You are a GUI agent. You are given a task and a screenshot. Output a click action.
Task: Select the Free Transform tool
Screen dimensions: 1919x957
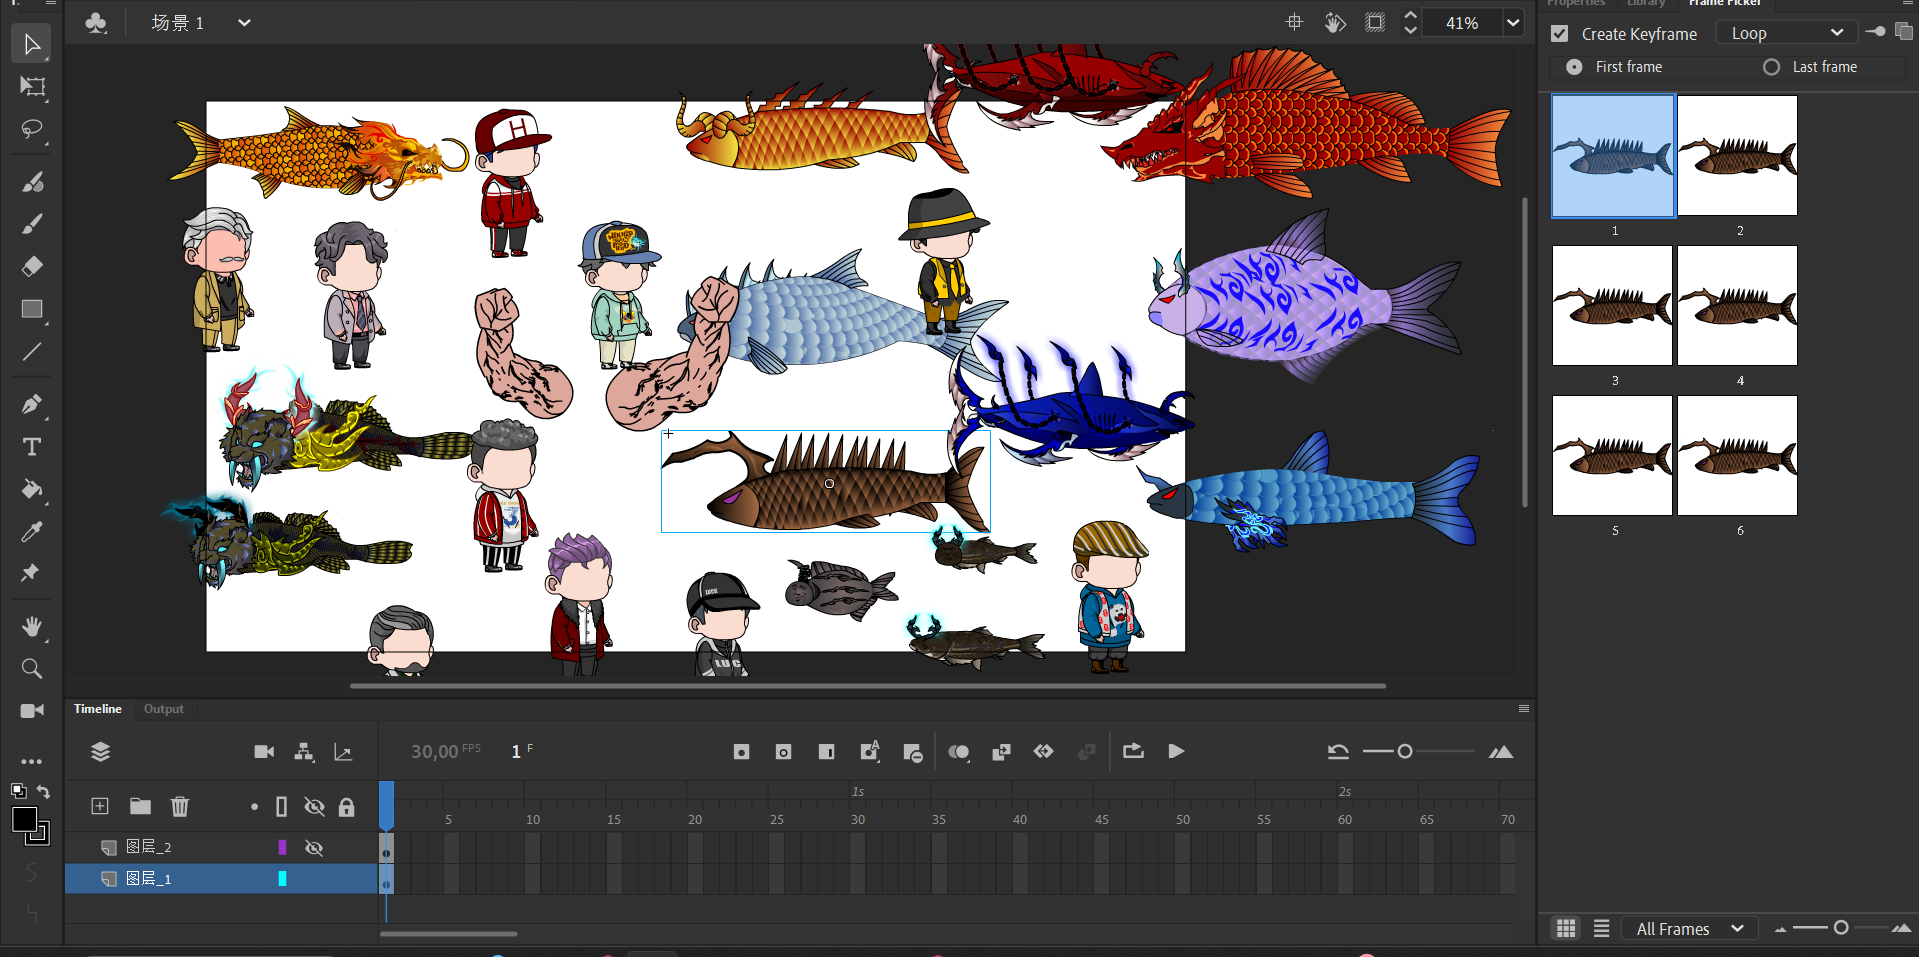(32, 87)
